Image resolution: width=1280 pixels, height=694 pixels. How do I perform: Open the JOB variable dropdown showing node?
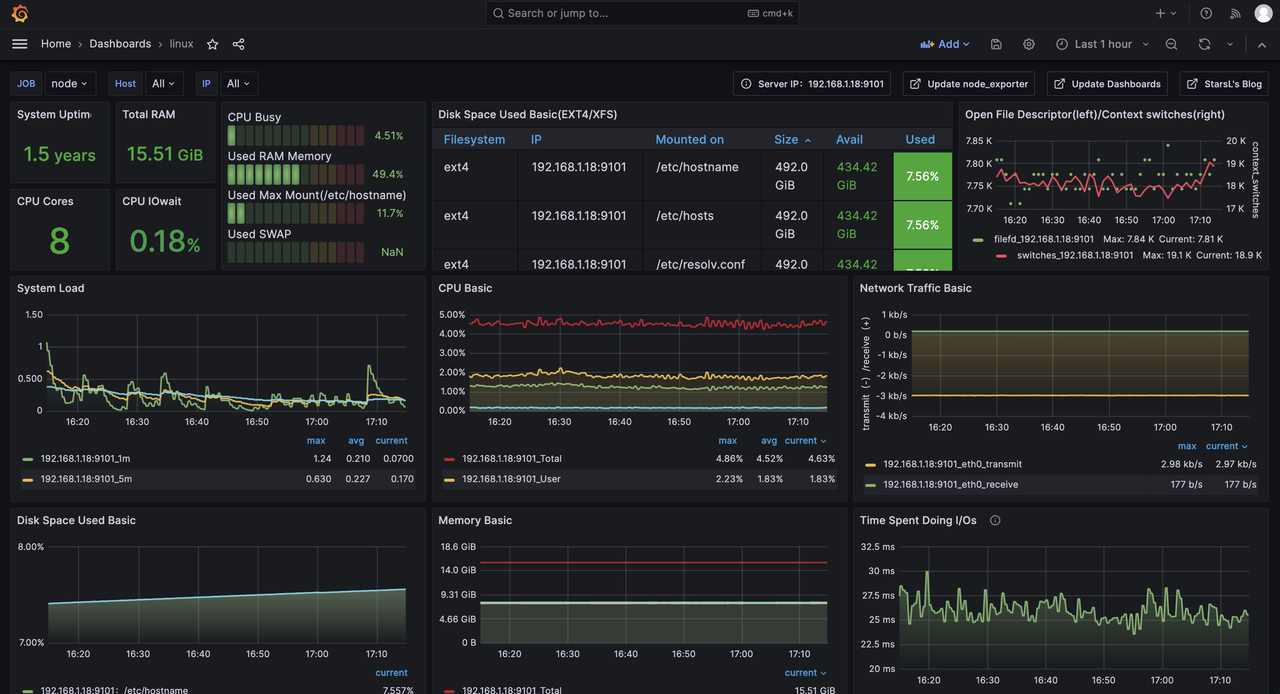pos(70,84)
